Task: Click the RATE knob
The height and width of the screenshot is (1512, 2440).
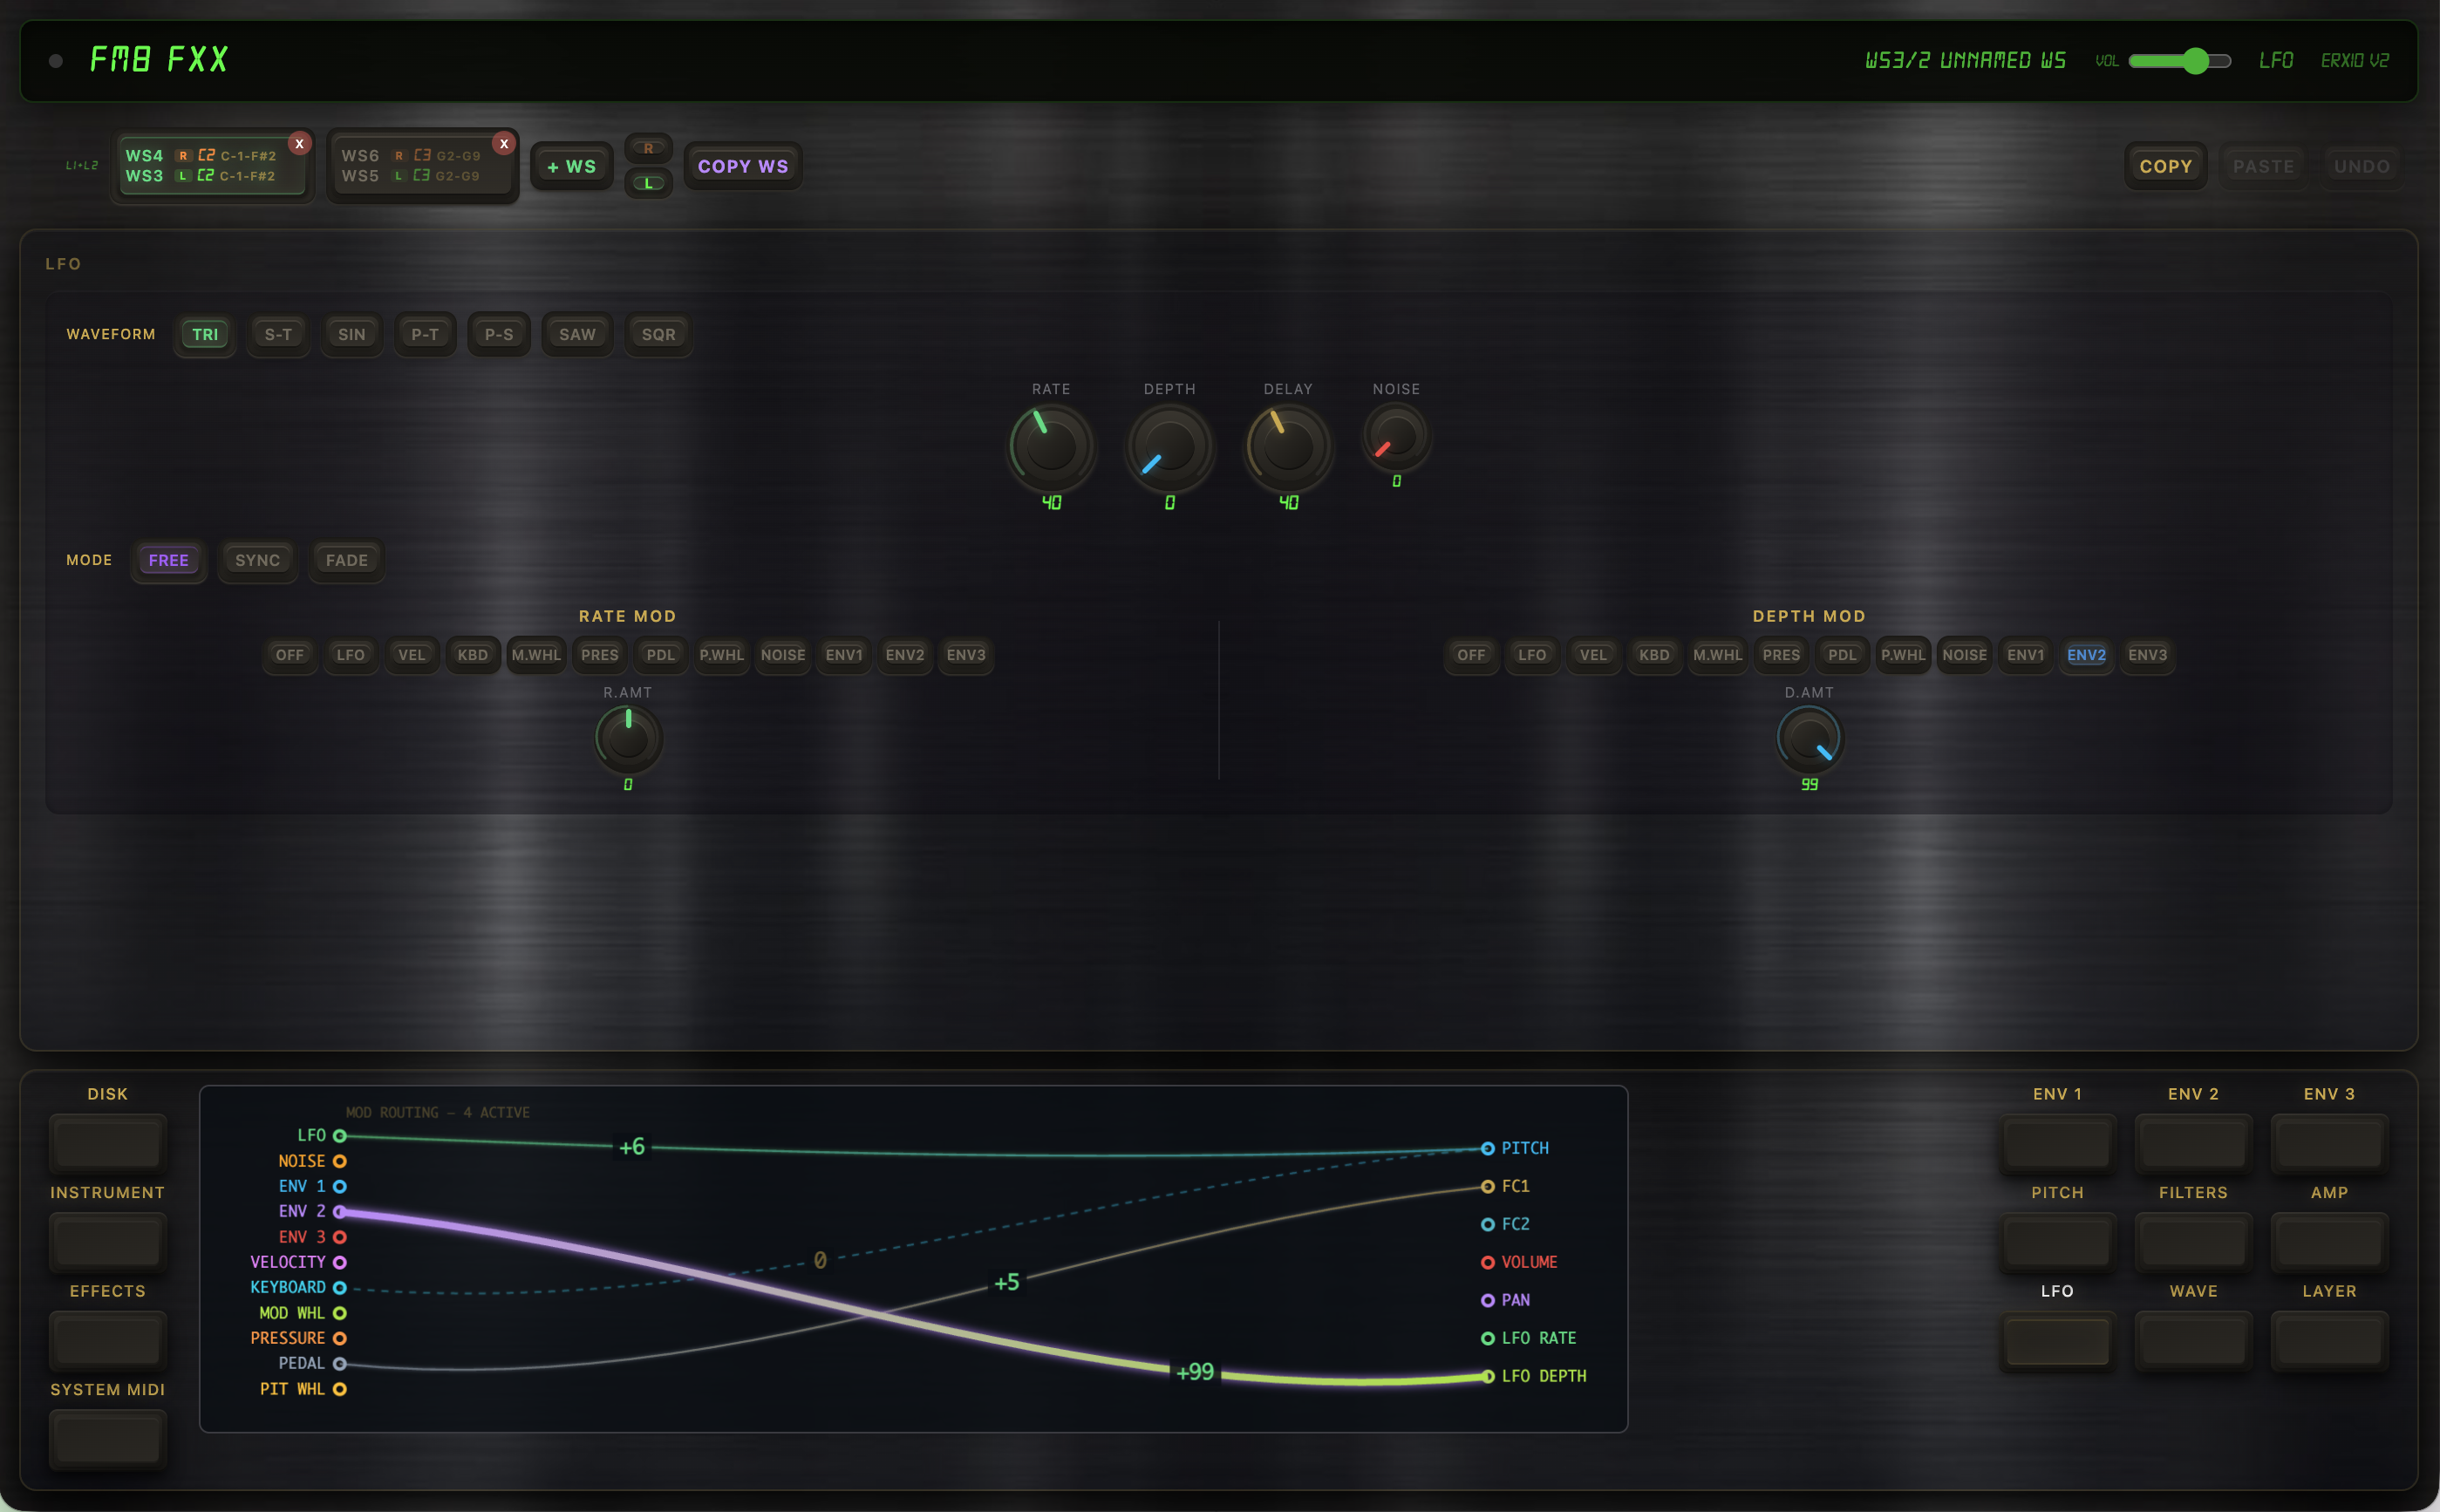Action: point(1051,446)
